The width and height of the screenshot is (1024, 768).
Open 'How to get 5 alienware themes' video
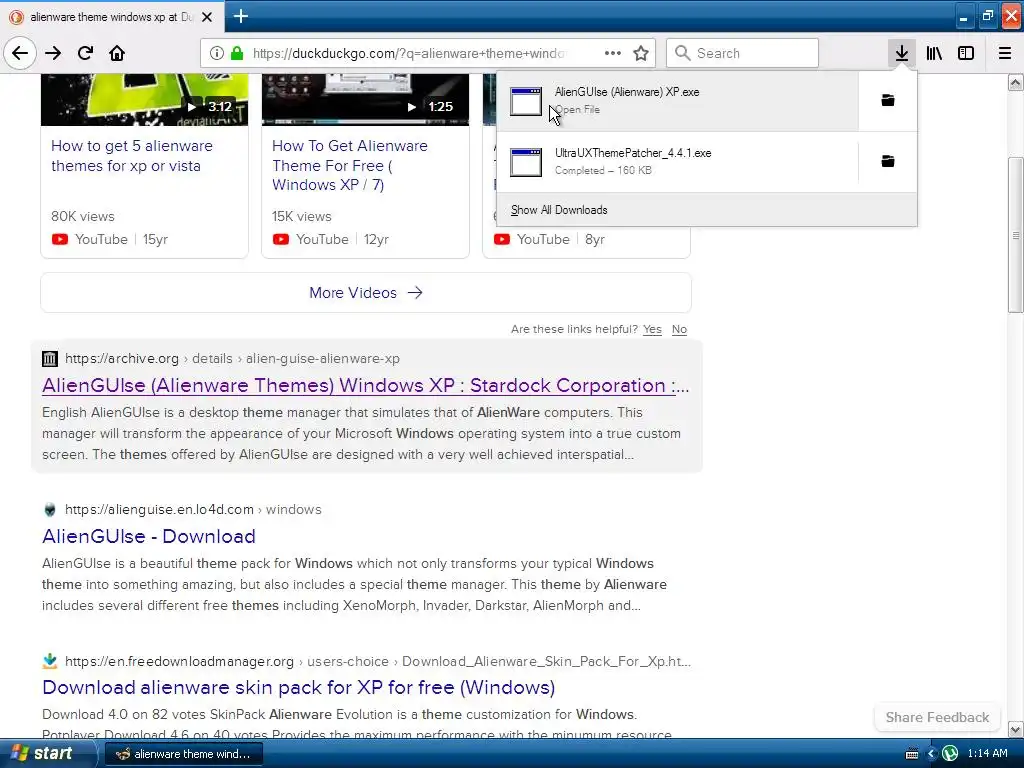132,155
